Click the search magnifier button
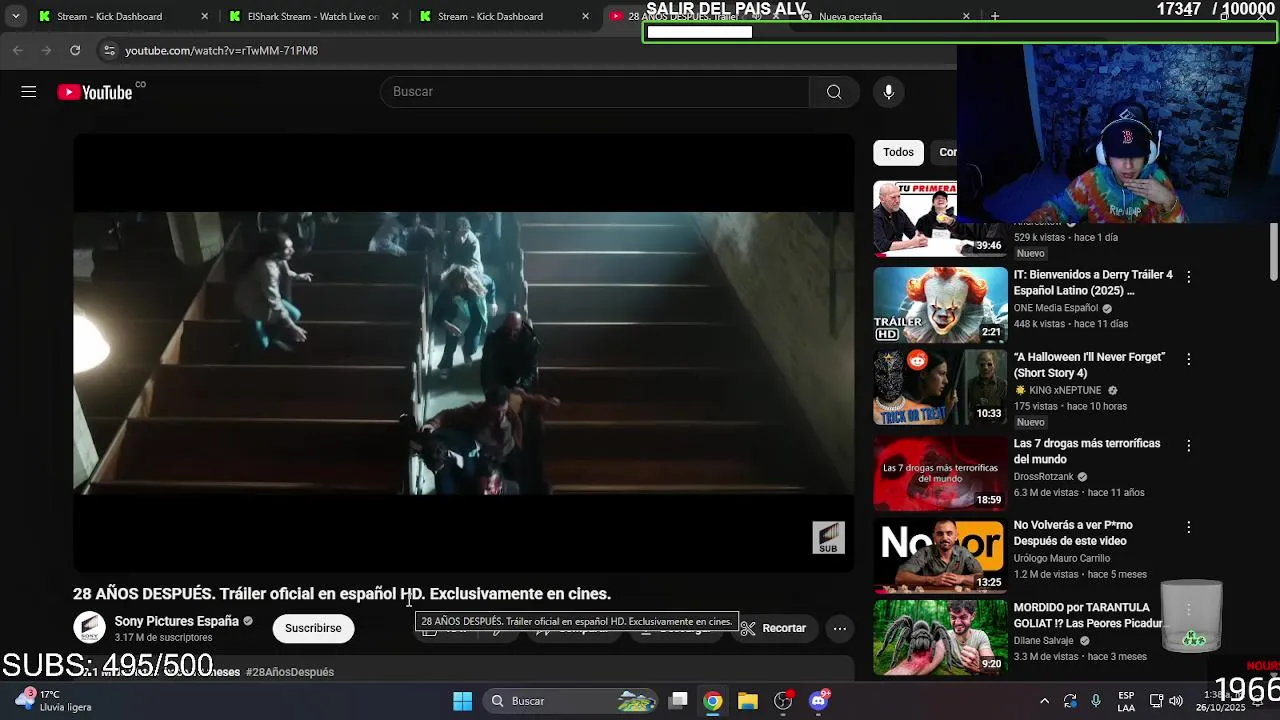This screenshot has height=720, width=1280. (x=834, y=92)
